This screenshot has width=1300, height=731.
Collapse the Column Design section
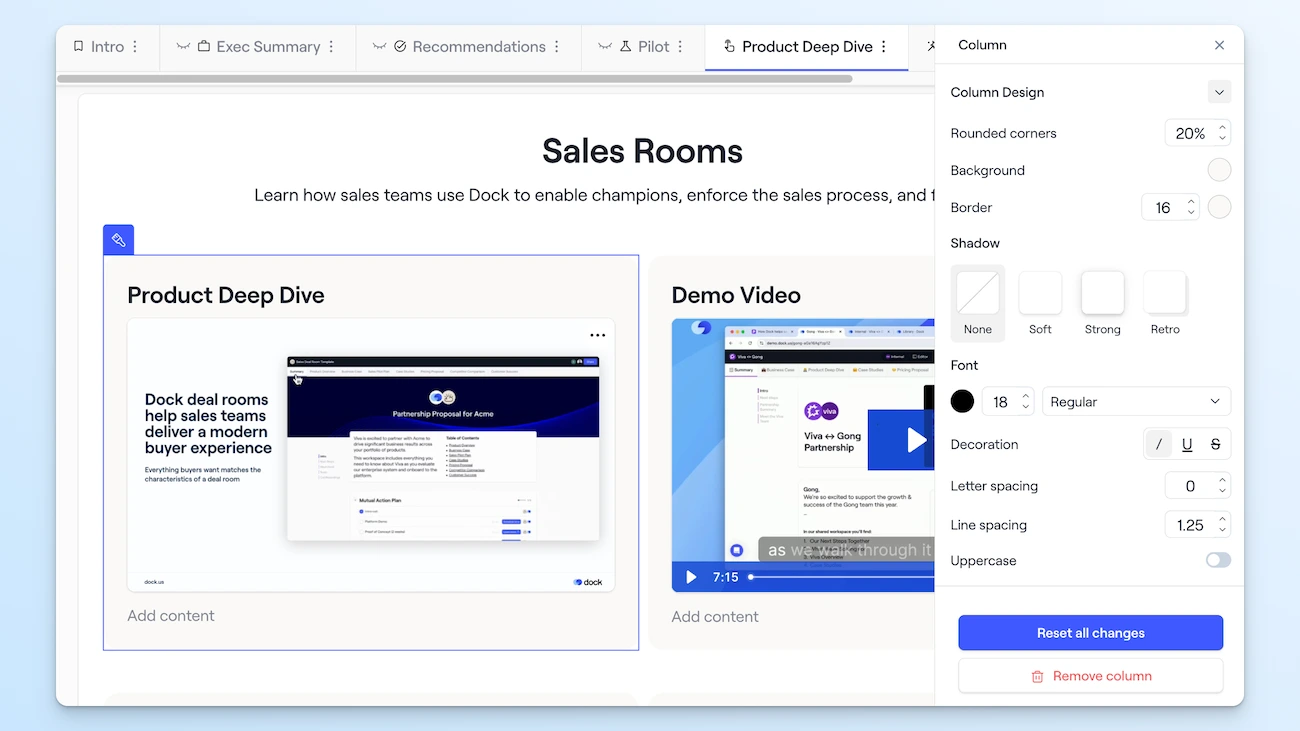1219,92
